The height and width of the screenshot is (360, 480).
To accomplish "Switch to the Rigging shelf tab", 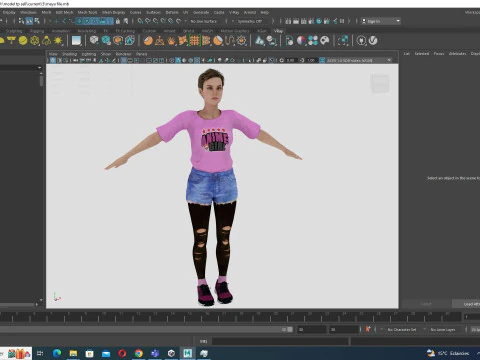I will [x=37, y=31].
